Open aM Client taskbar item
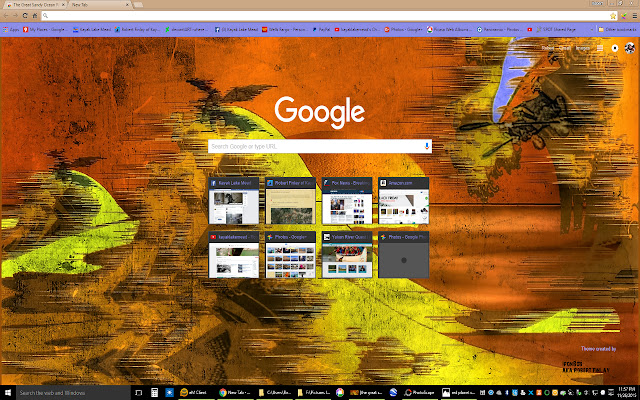The image size is (640, 400). coord(196,393)
